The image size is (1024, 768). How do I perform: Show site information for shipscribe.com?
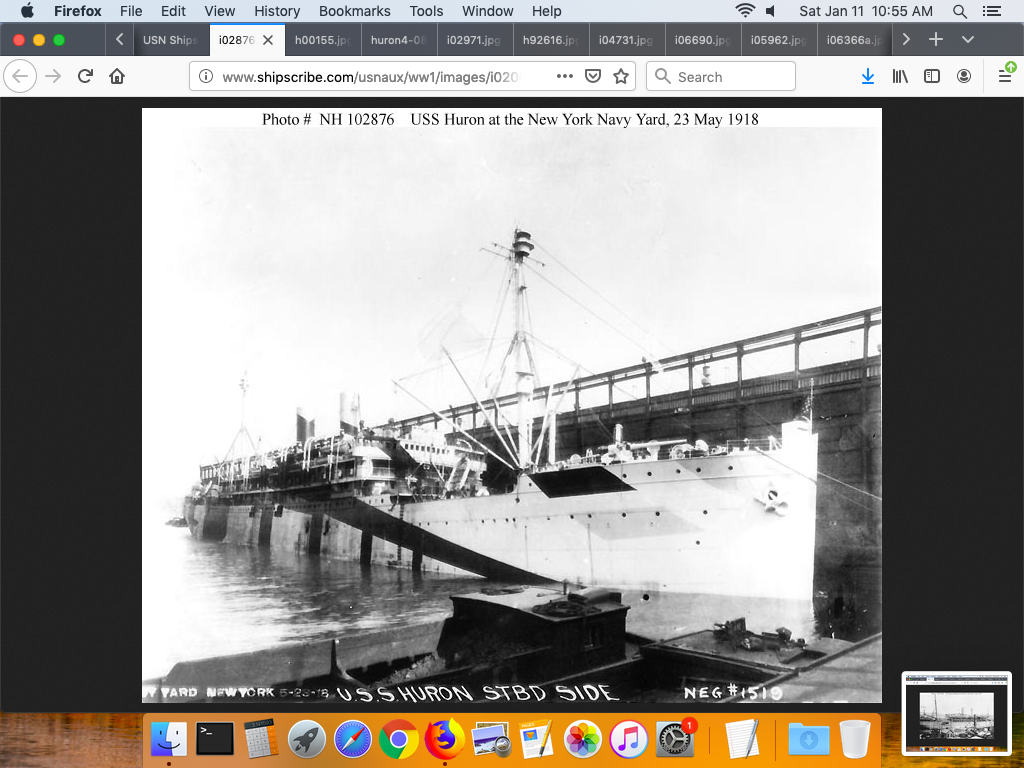(205, 77)
